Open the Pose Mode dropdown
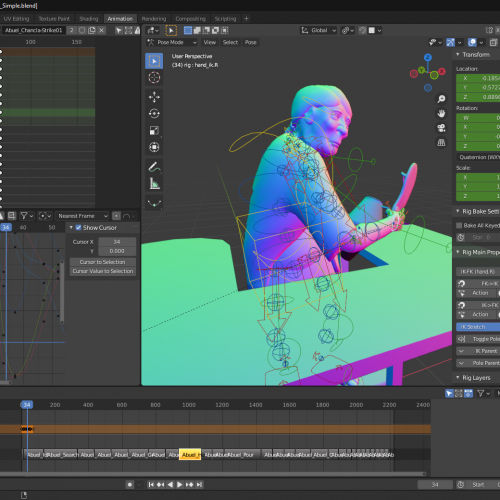 point(172,42)
